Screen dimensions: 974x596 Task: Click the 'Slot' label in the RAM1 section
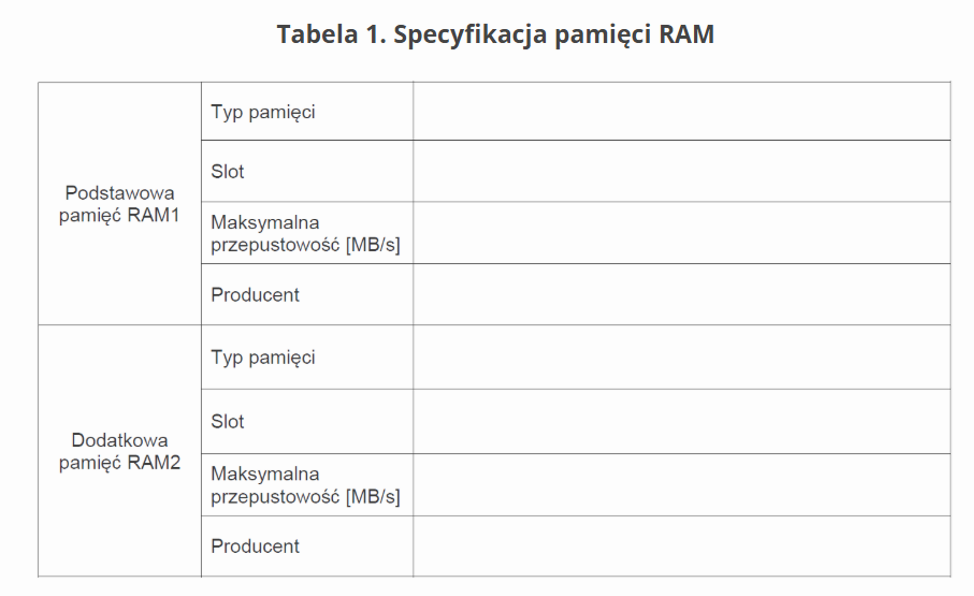click(228, 172)
